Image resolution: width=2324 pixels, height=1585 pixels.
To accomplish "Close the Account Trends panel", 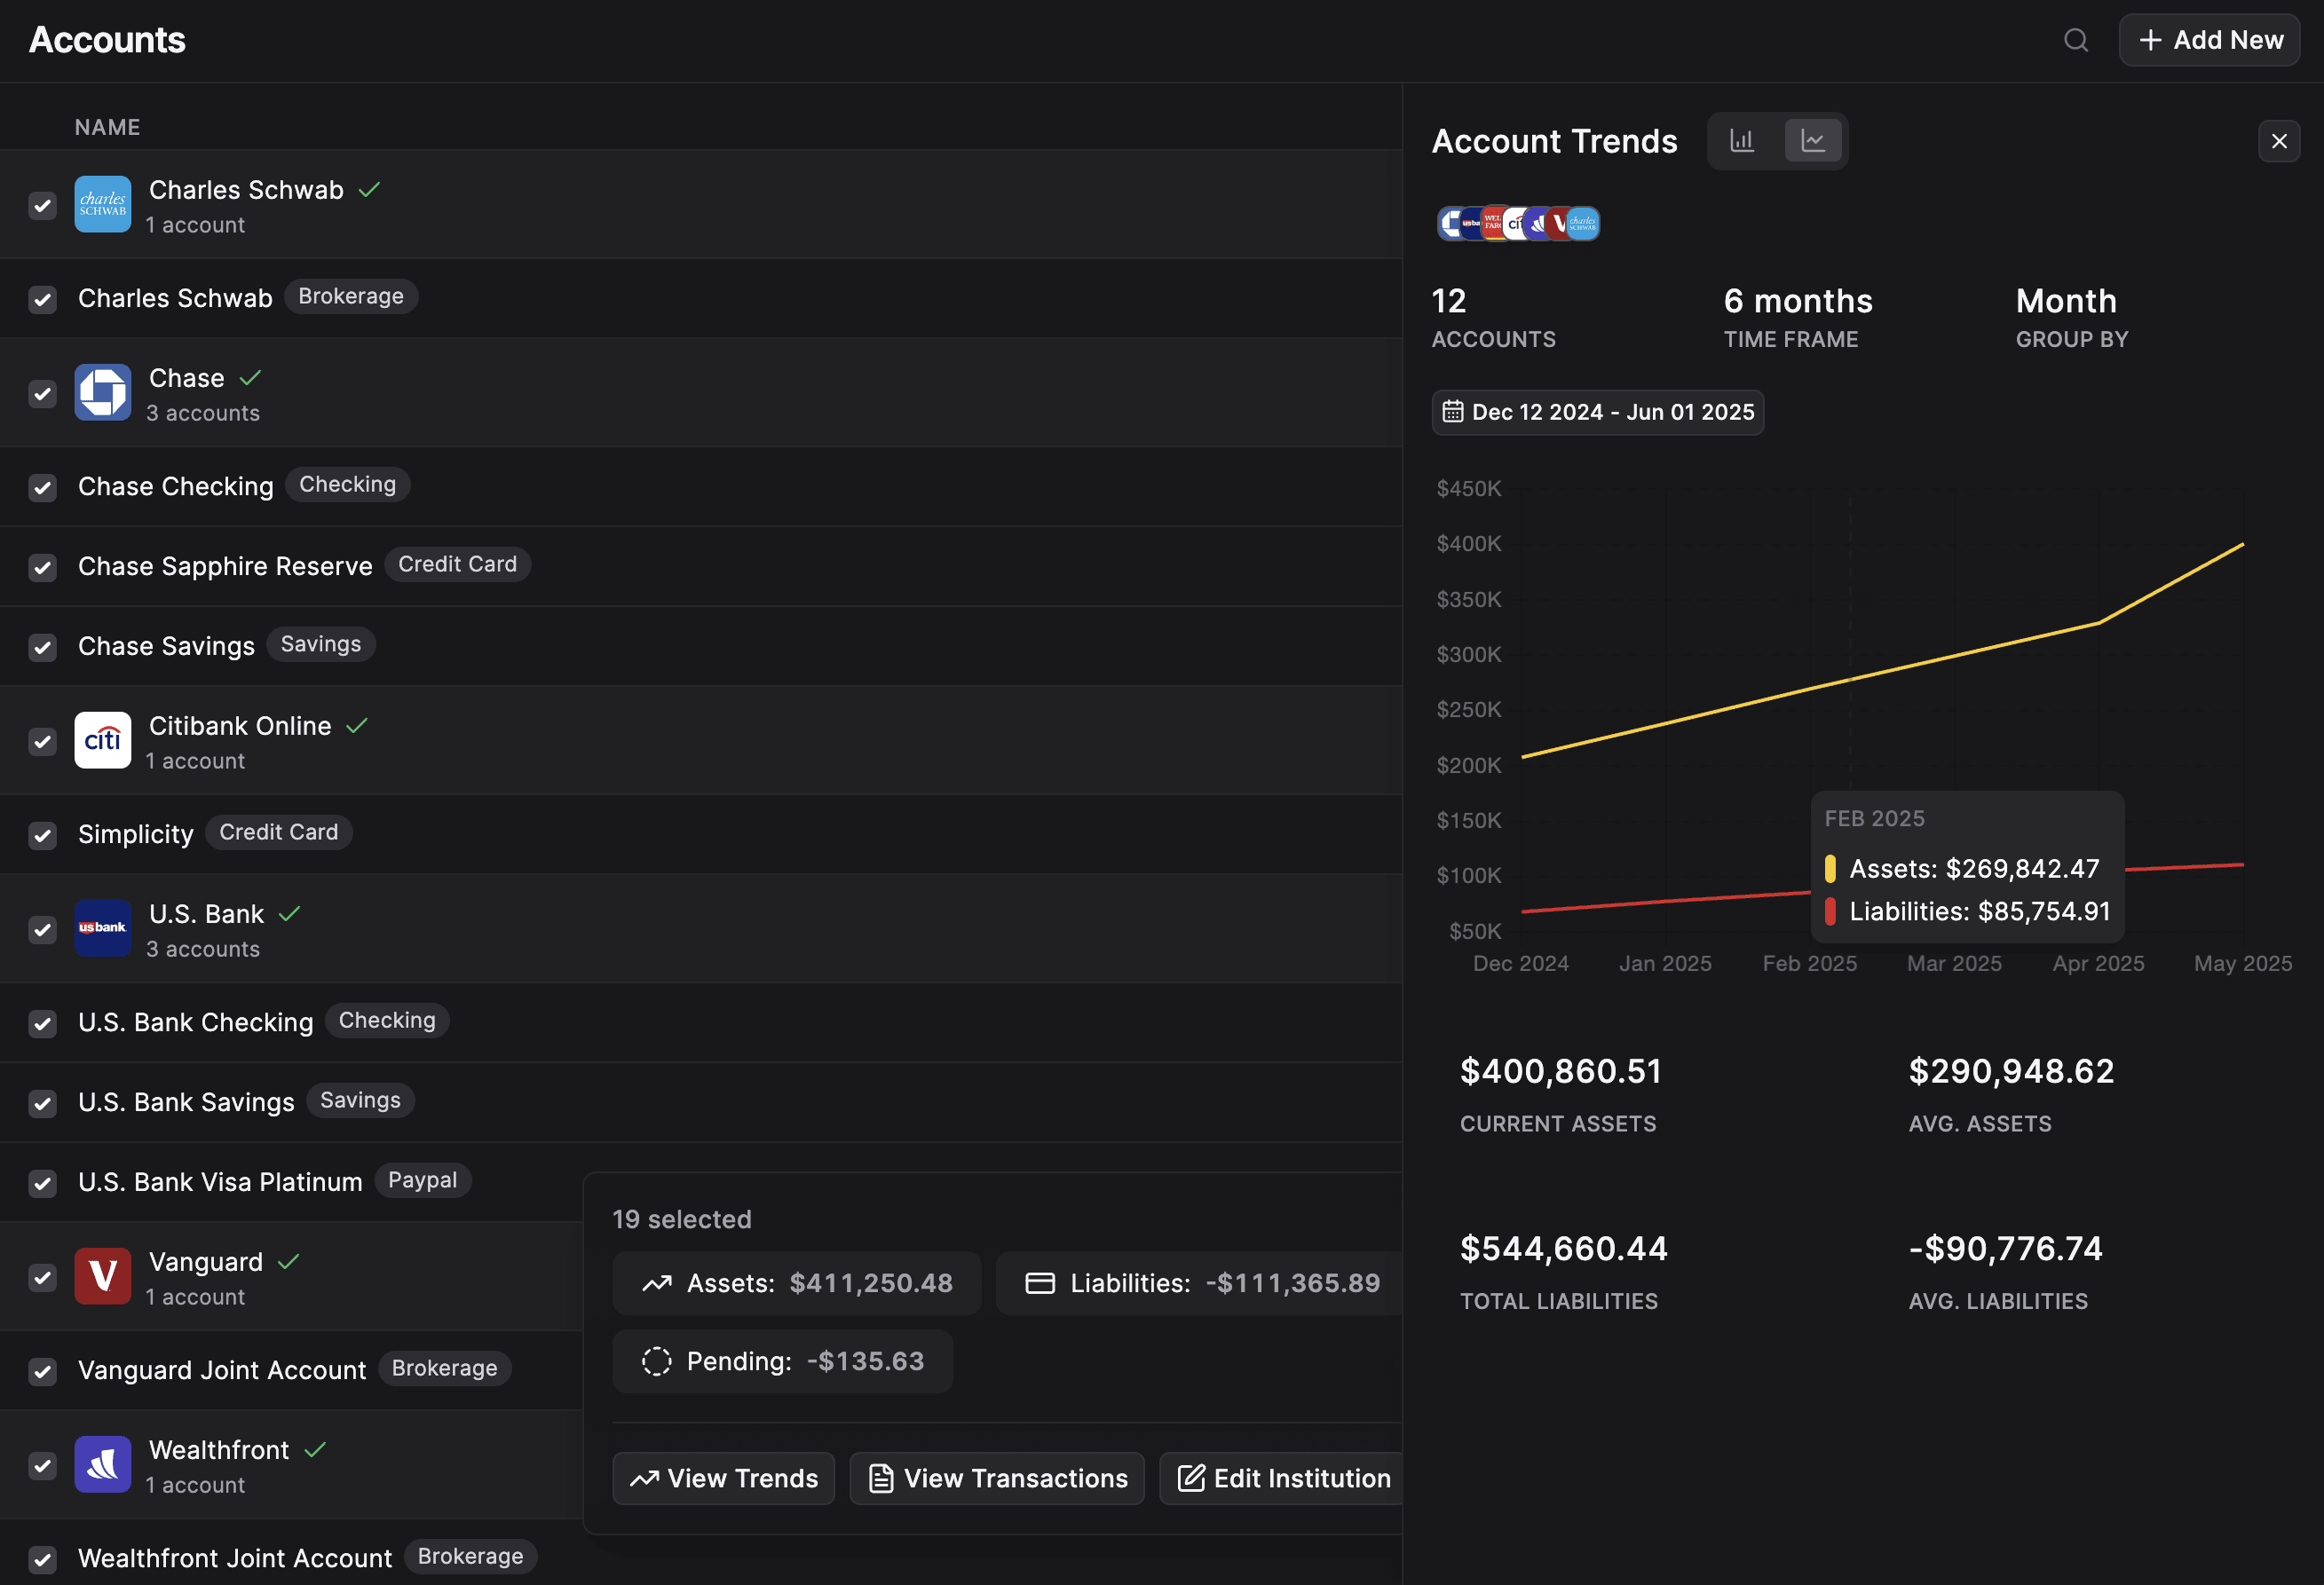I will tap(2279, 141).
